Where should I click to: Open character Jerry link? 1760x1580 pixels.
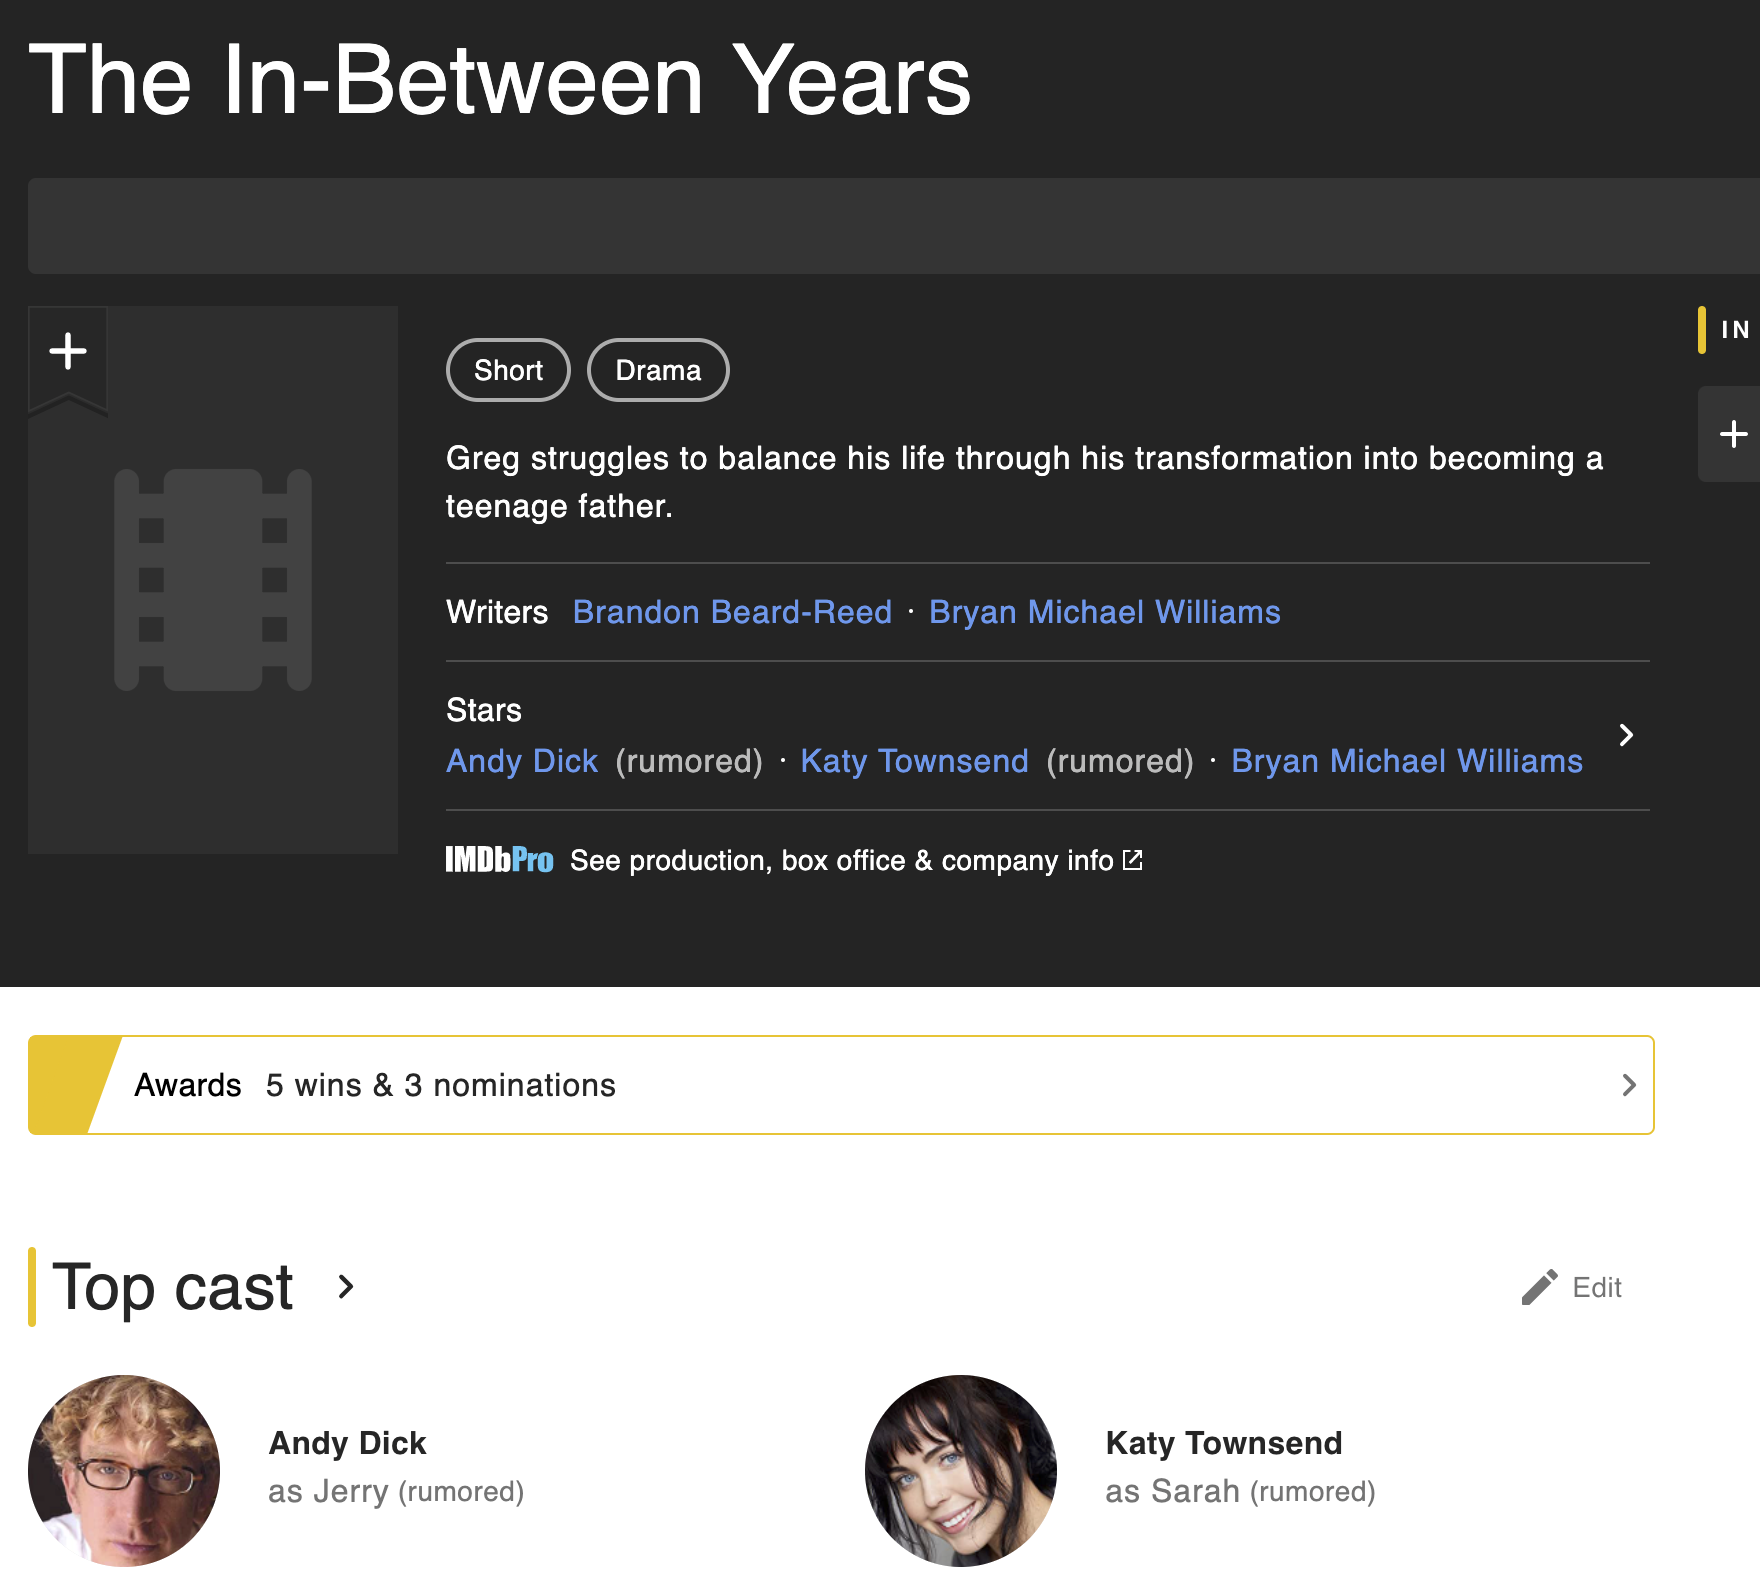pos(350,1491)
